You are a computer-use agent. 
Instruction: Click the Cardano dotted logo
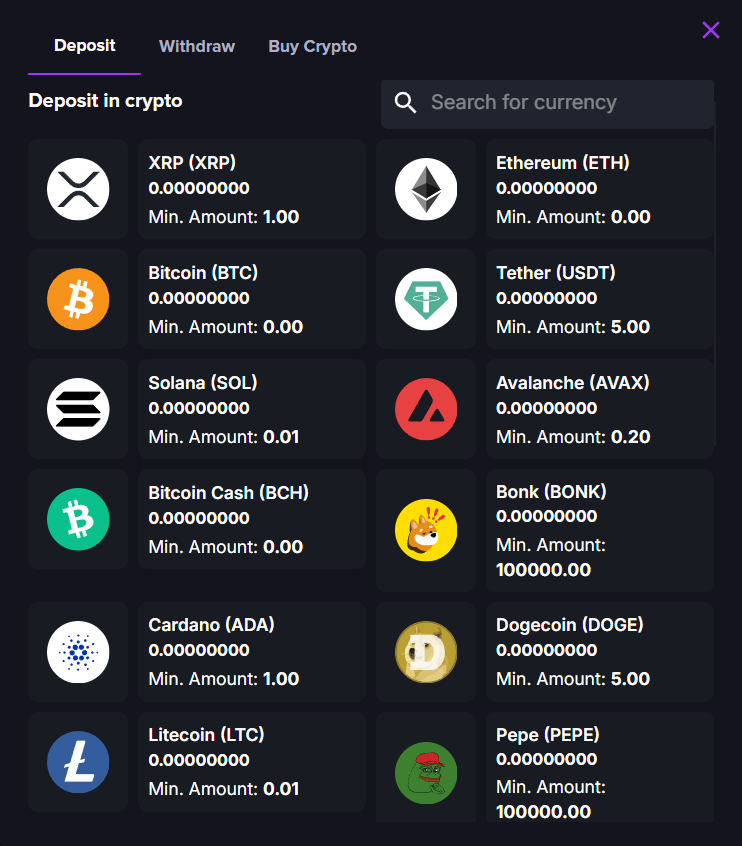pyautogui.click(x=78, y=652)
